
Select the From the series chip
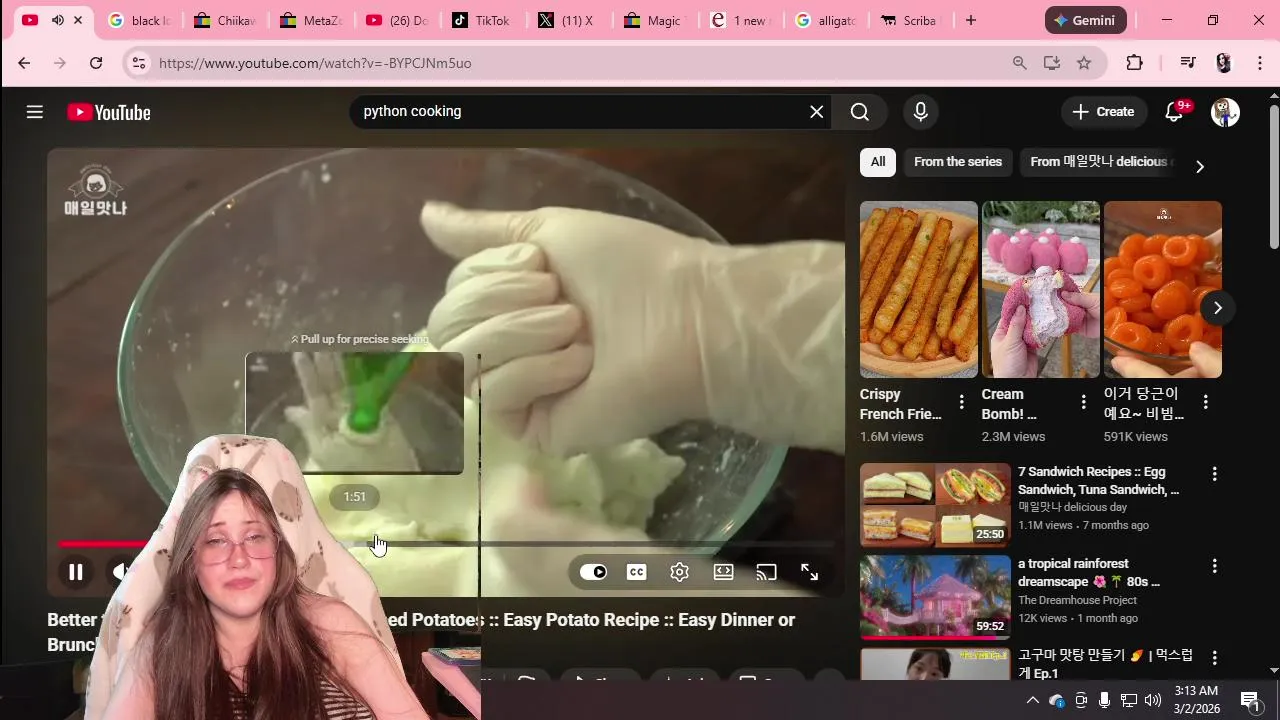[x=958, y=162]
